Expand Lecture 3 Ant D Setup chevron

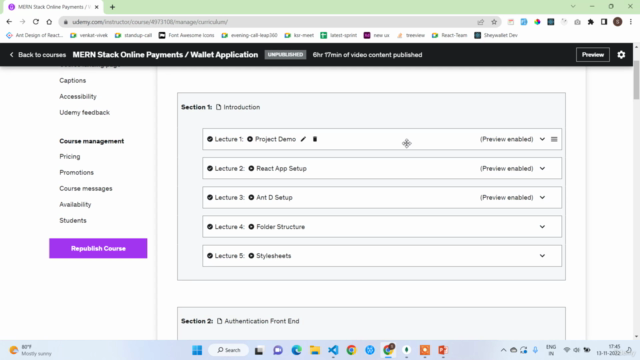(542, 198)
